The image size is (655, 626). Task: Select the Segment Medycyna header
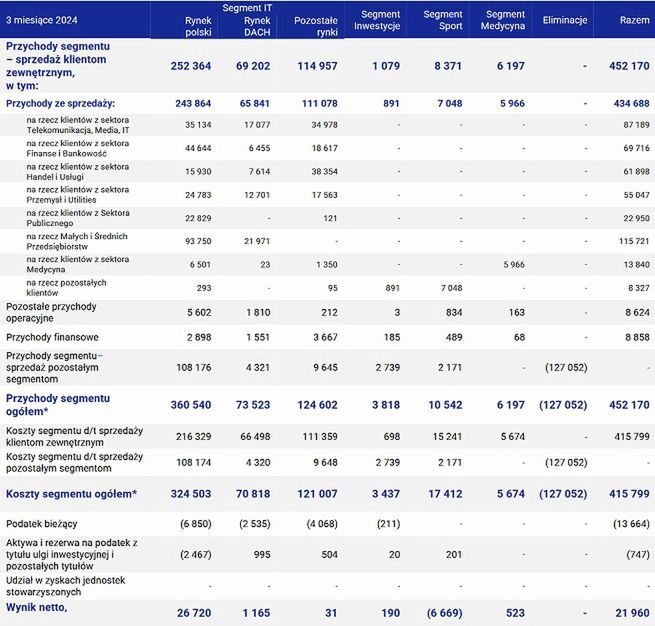(503, 20)
